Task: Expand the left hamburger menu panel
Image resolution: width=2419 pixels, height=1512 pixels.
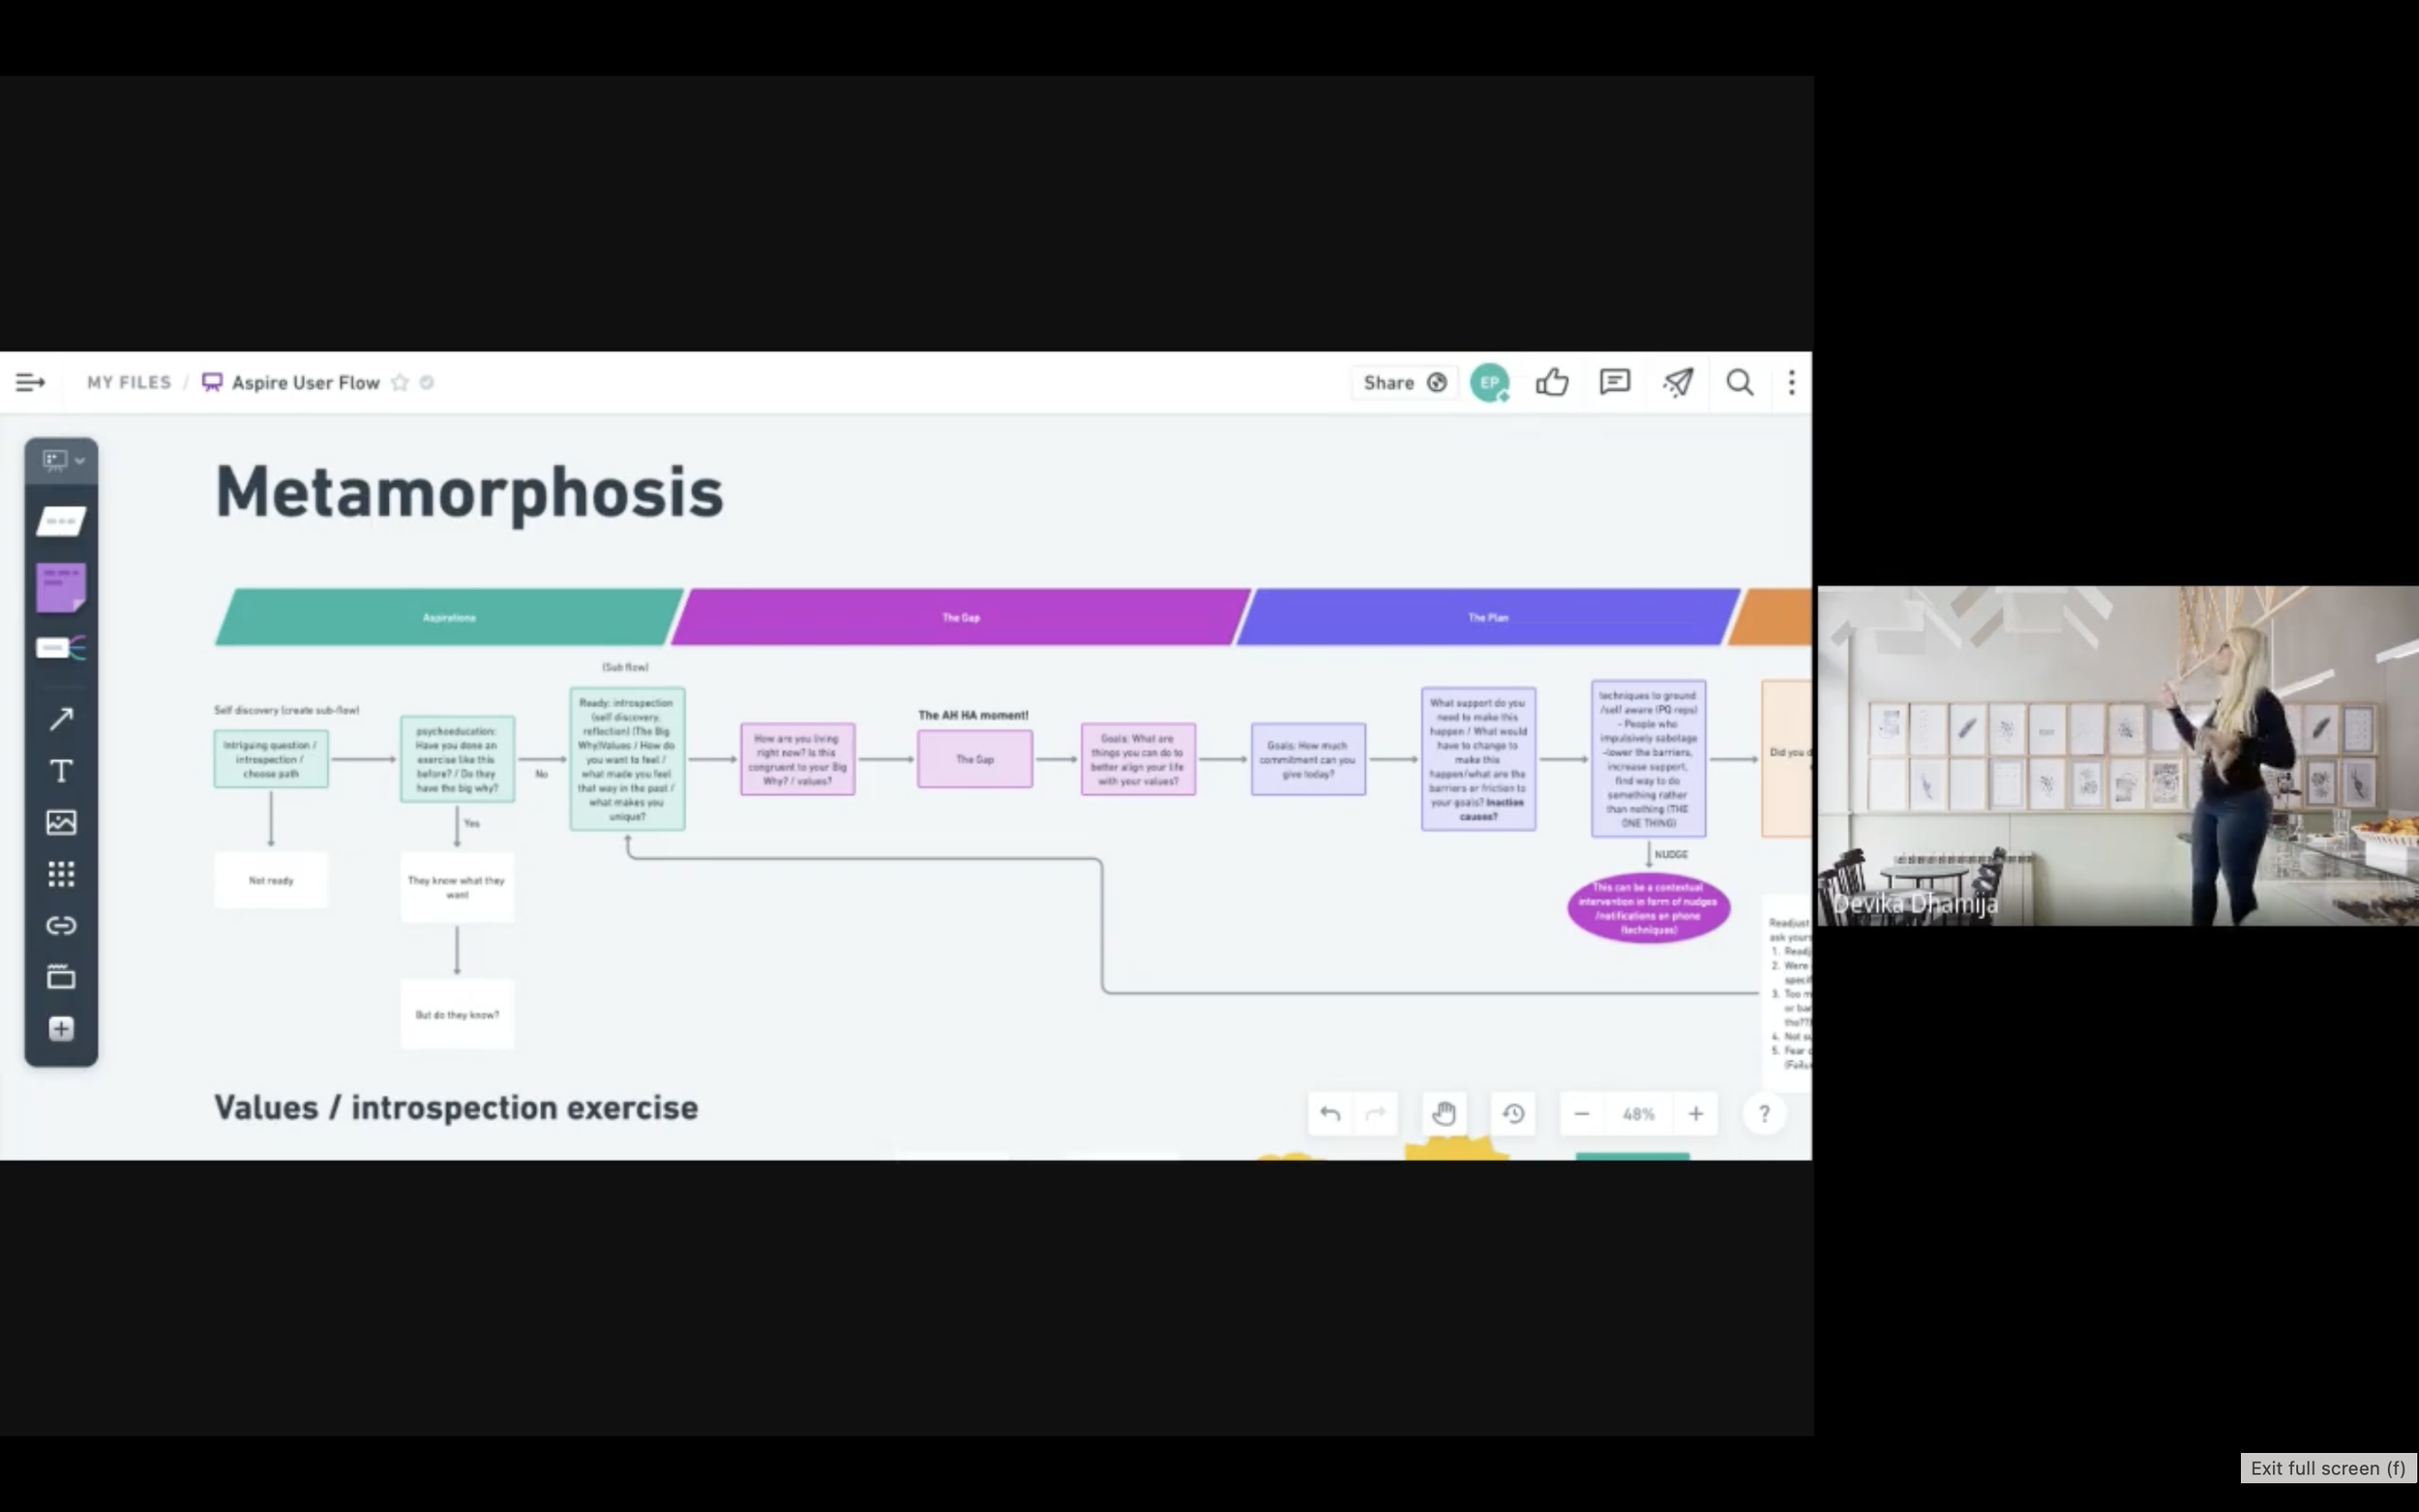Action: pos(30,382)
